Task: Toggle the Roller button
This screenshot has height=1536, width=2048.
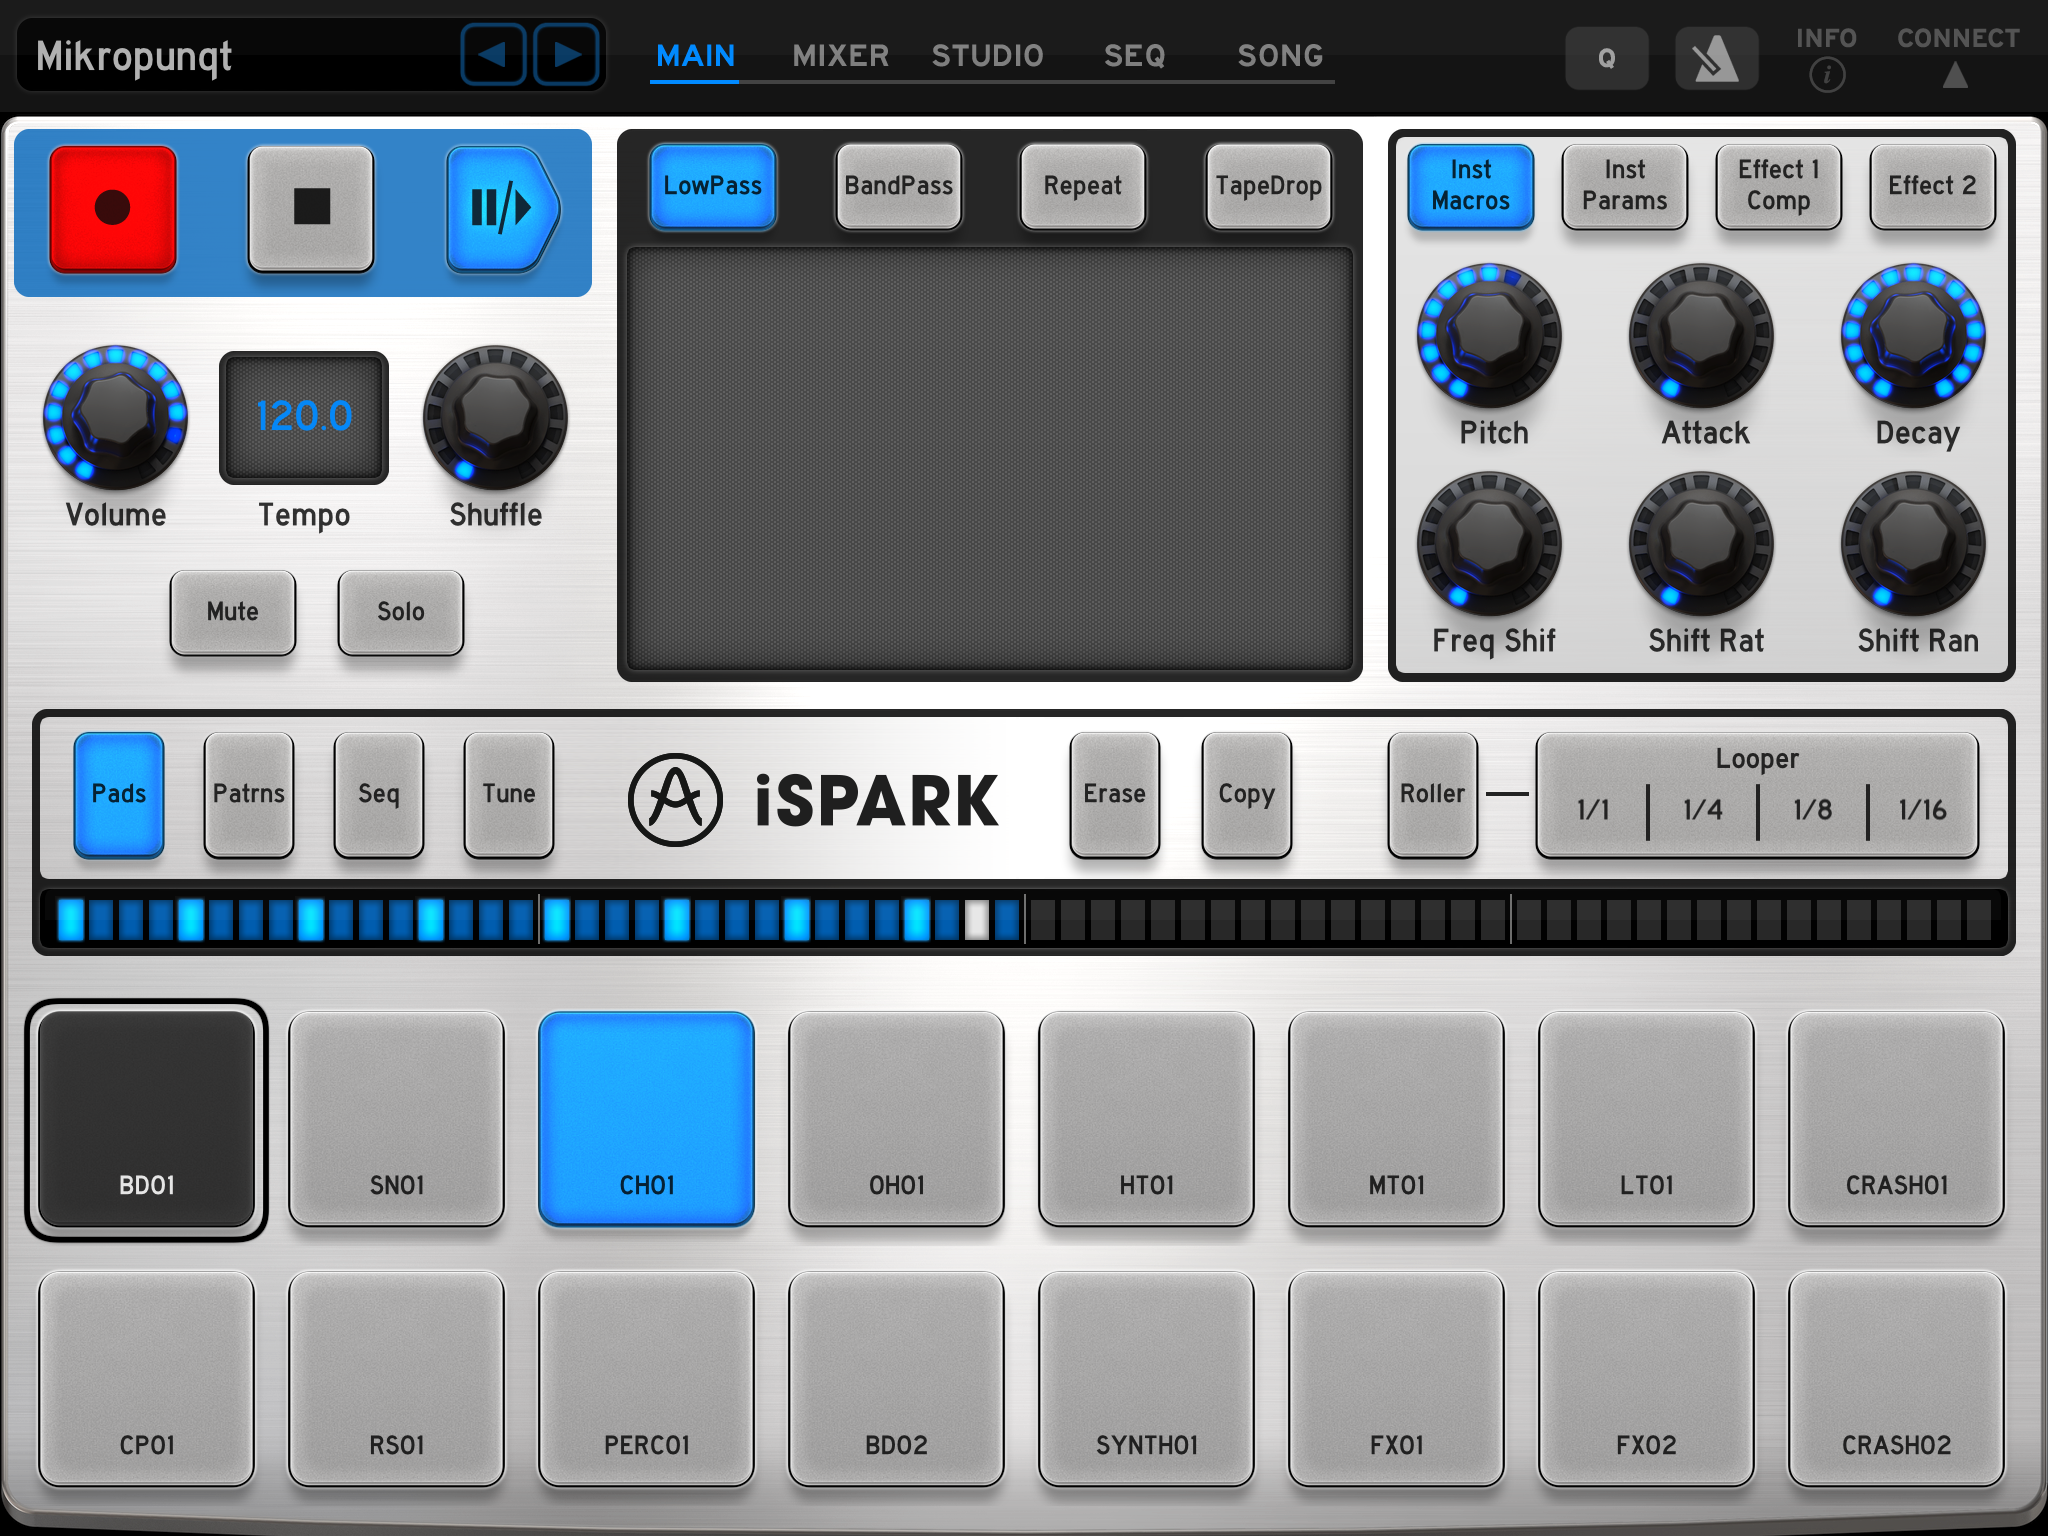Action: tap(1433, 794)
